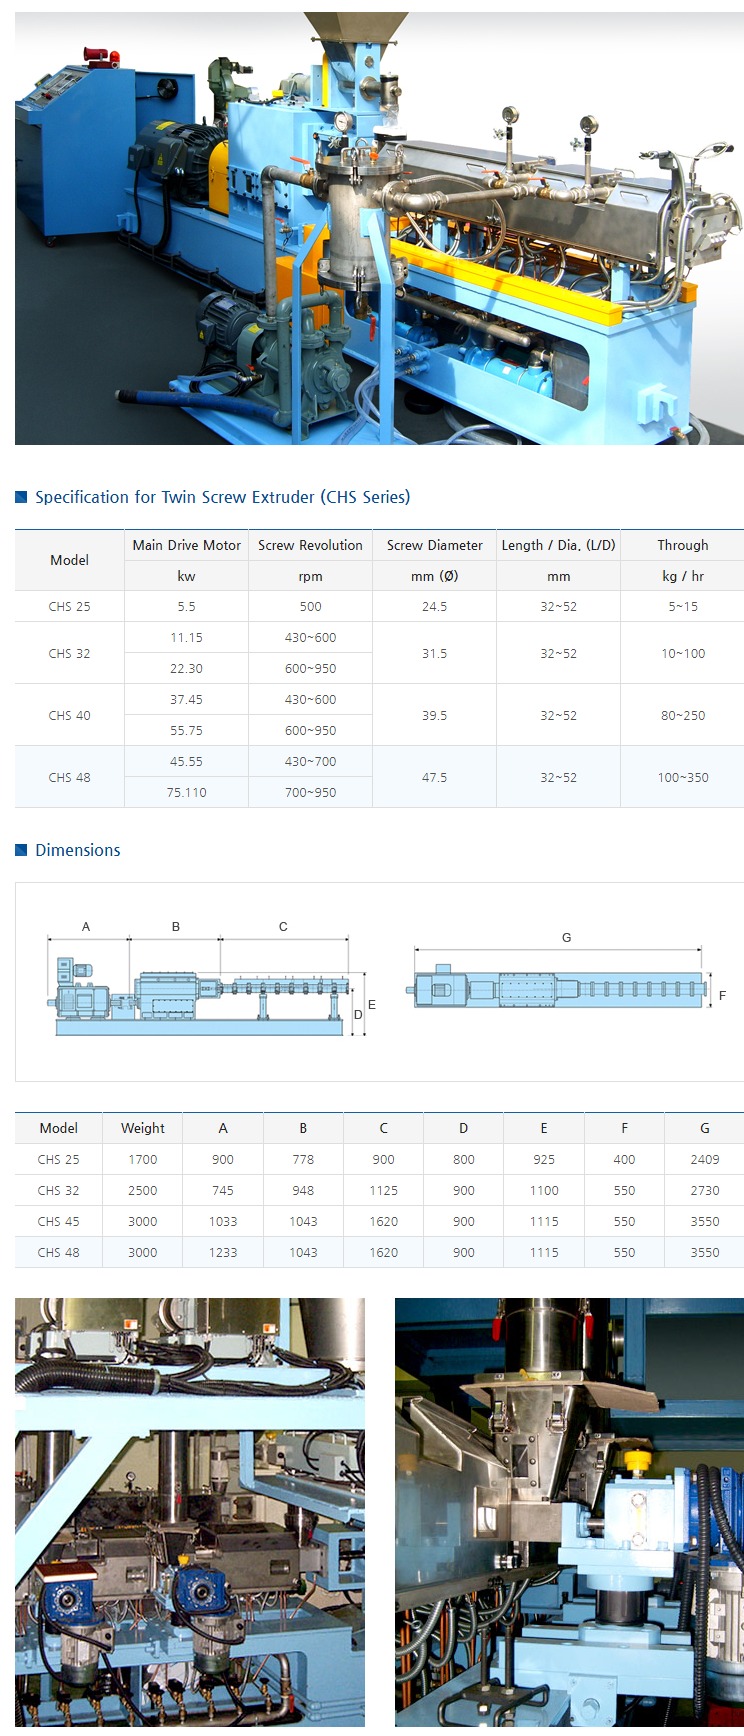Click the blue square beside Dimensions heading
744x1736 pixels.
coord(21,850)
